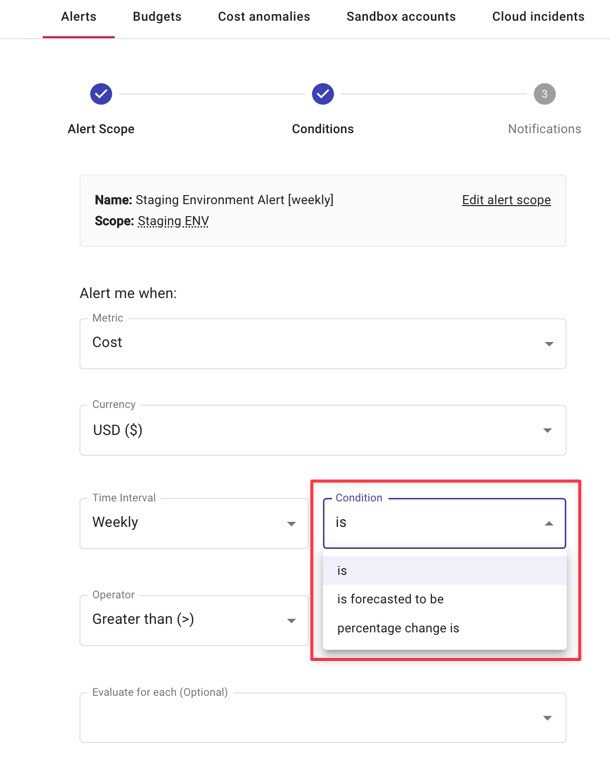
Task: Open the Staging ENV scope link
Action: coord(173,221)
